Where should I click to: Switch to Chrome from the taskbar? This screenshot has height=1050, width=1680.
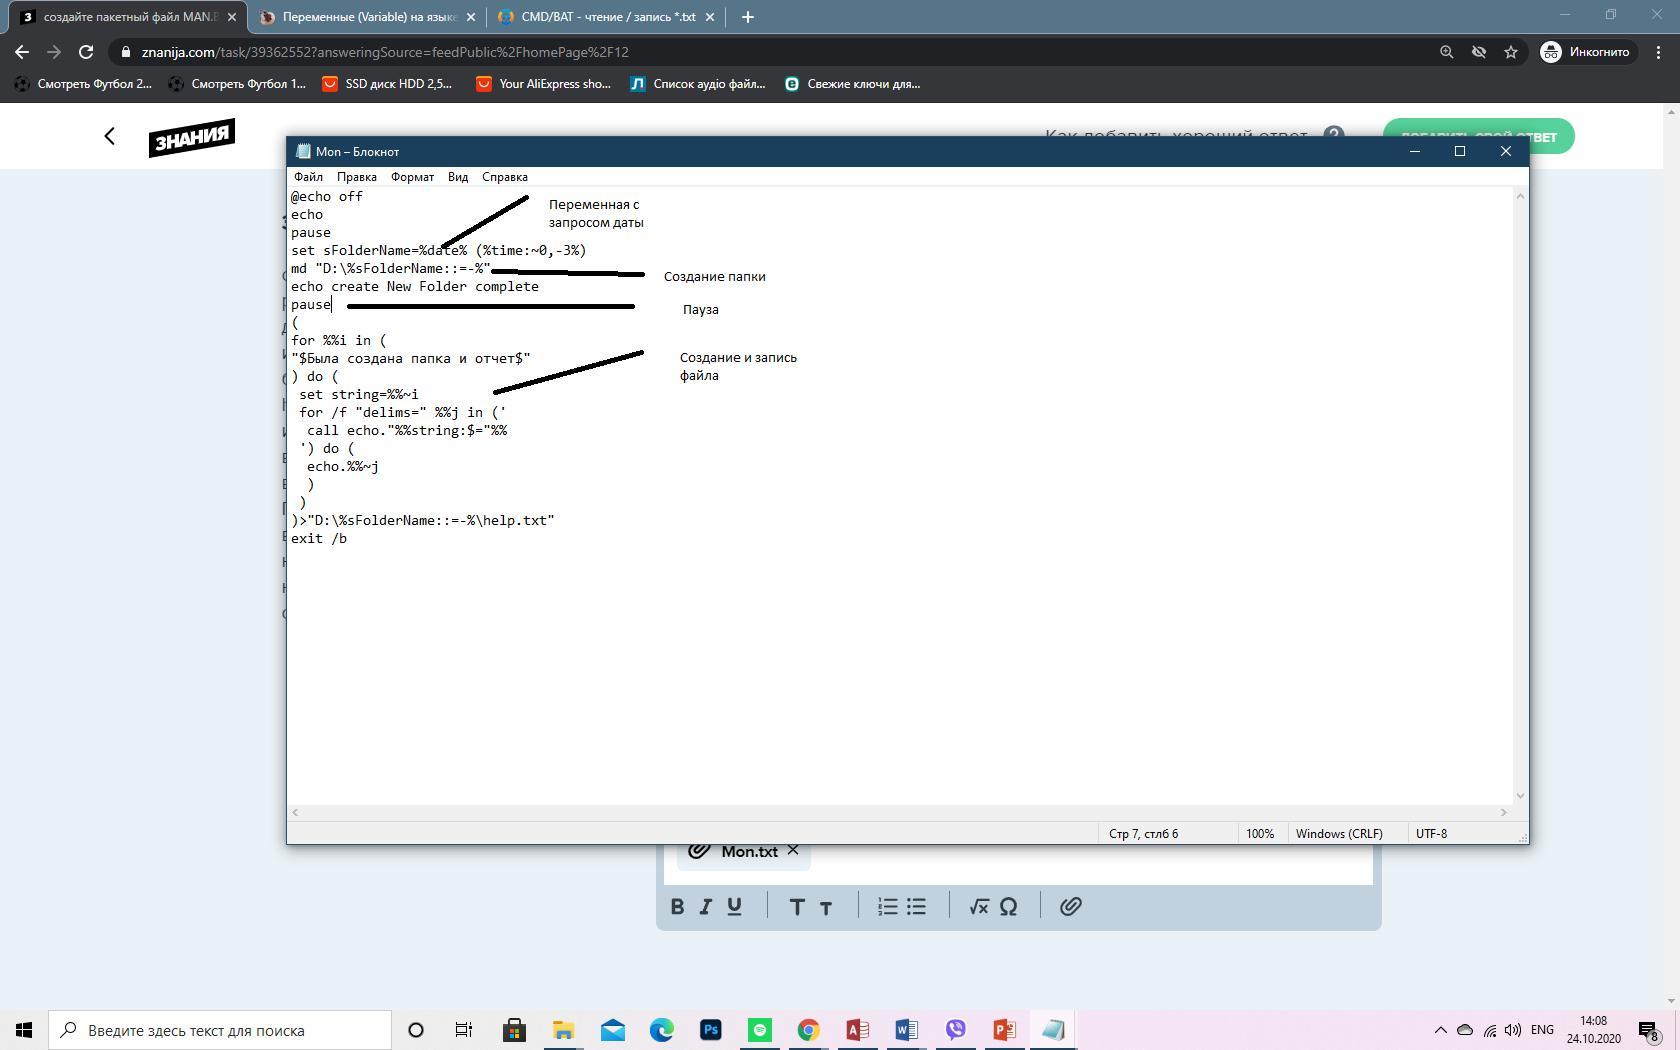(x=808, y=1030)
